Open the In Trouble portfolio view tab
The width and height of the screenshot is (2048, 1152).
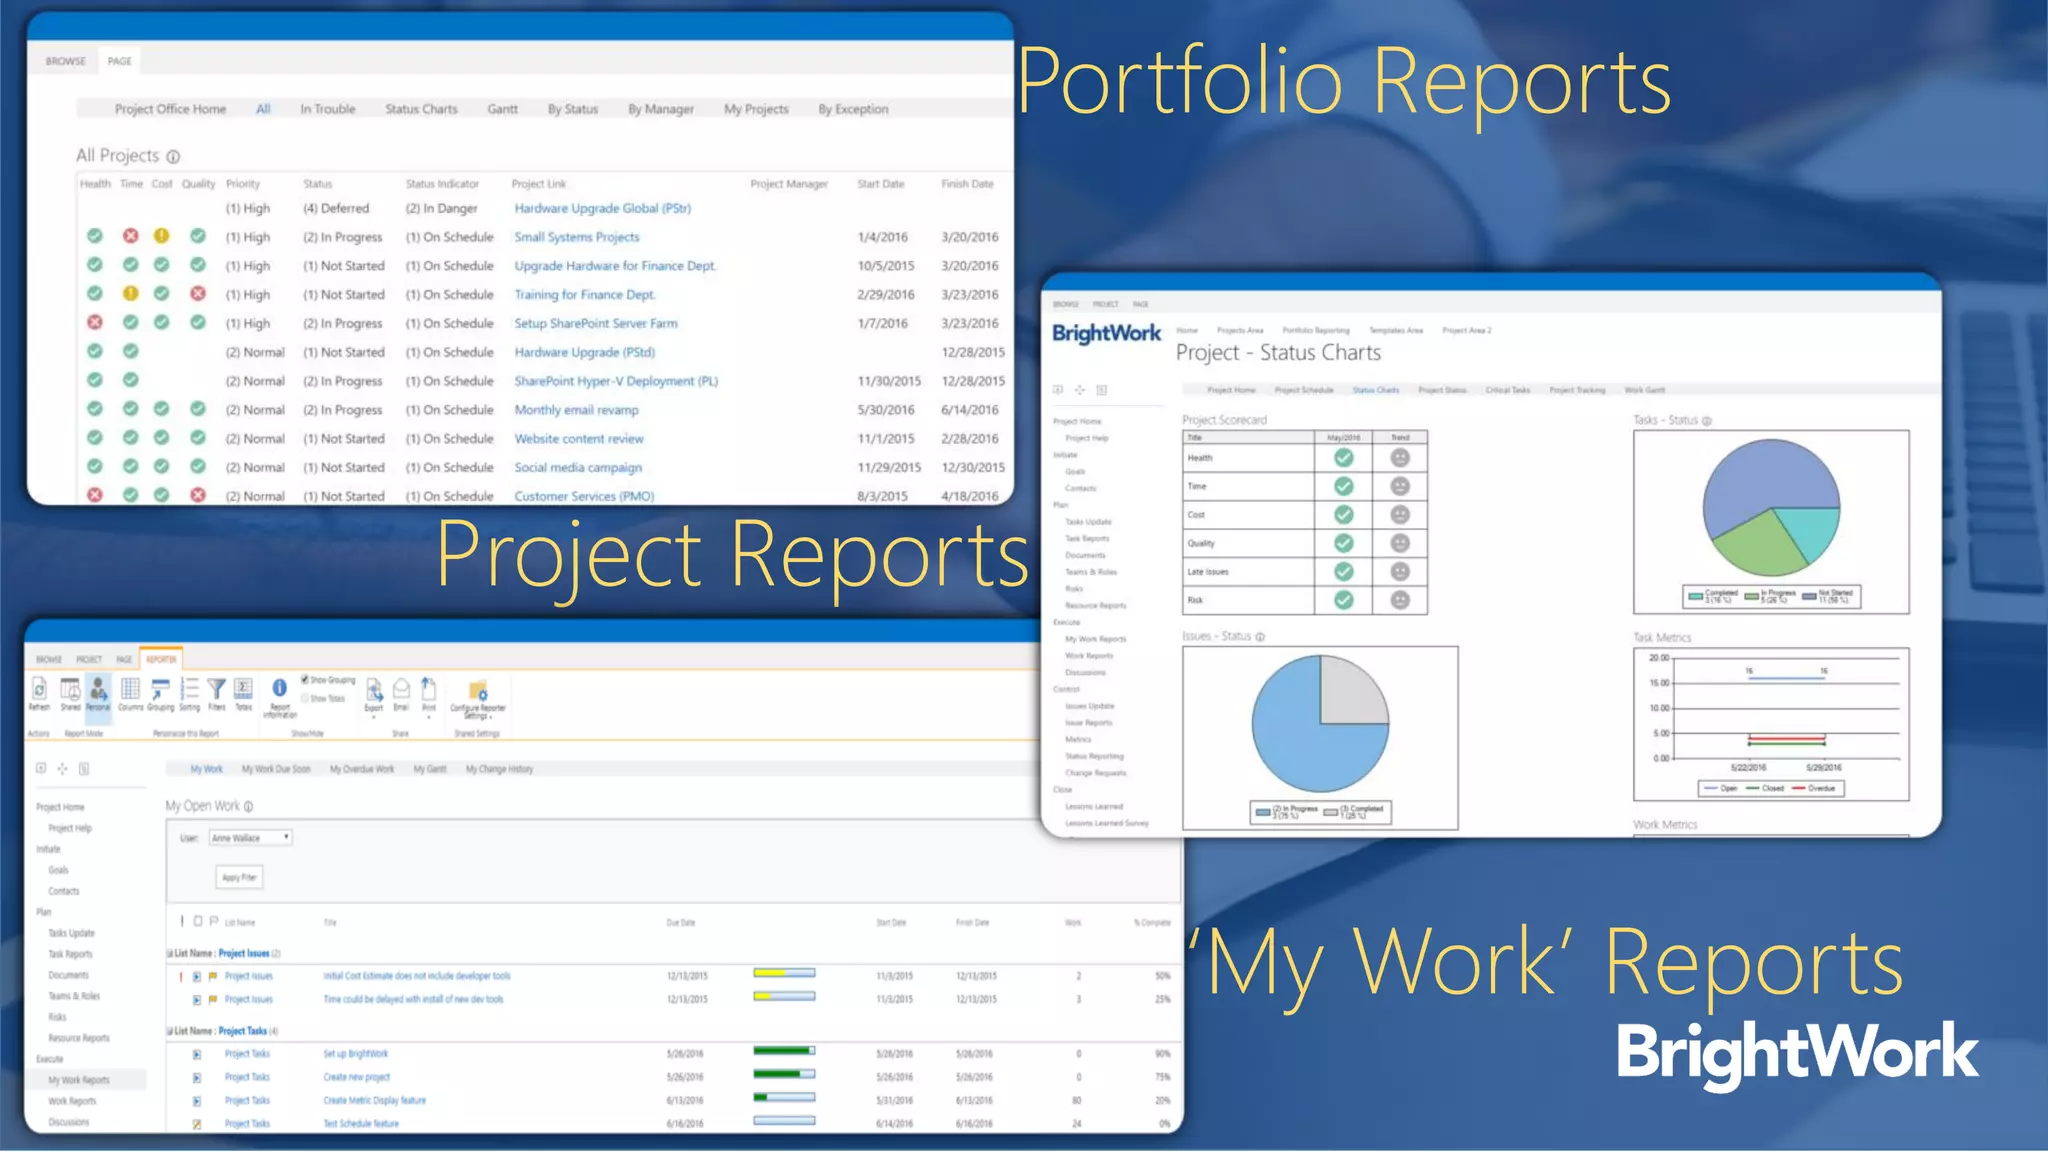pyautogui.click(x=328, y=109)
